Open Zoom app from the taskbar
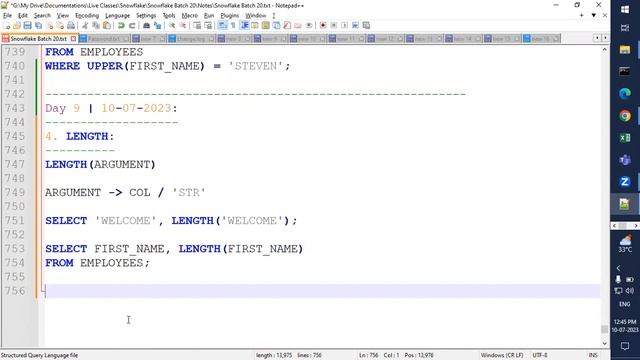 (x=625, y=182)
